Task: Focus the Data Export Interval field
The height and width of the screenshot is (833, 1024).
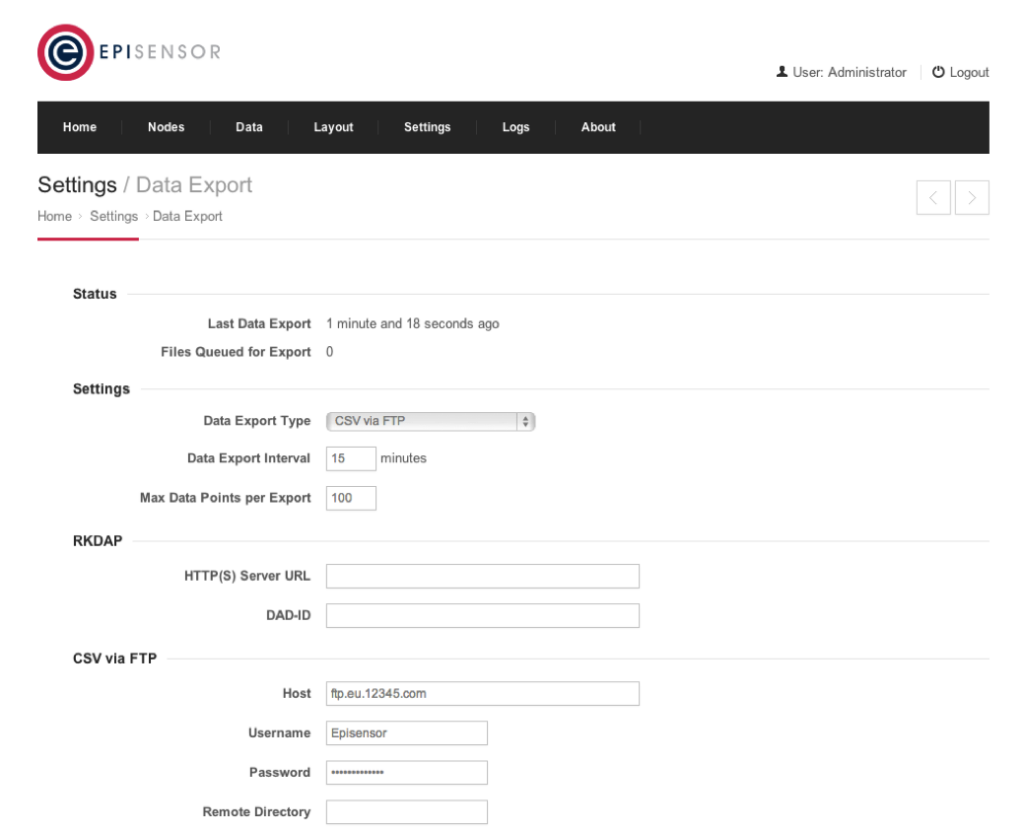Action: point(350,458)
